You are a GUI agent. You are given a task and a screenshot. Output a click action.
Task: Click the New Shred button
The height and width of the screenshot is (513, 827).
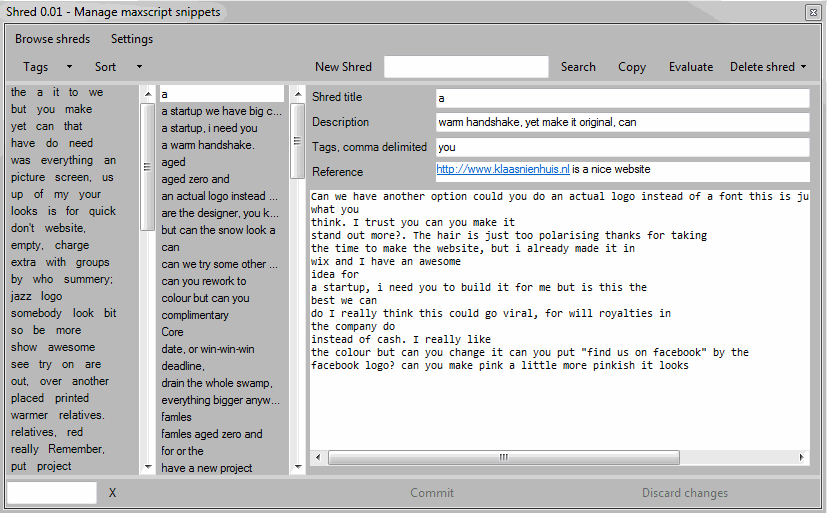coord(343,67)
